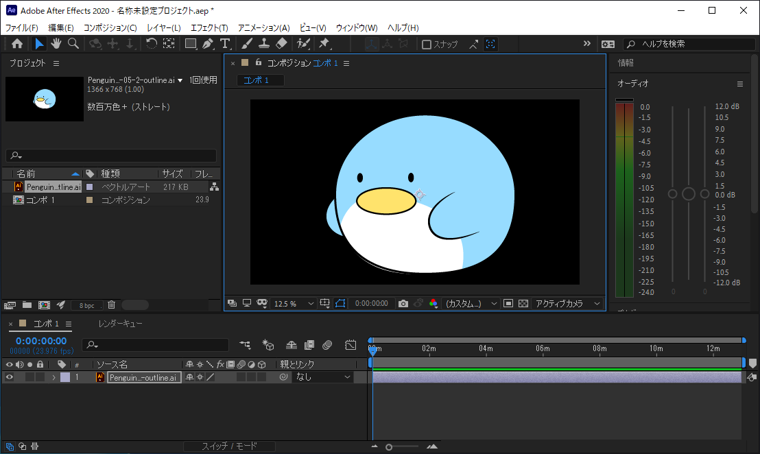Click the trash icon in Project panel
Image resolution: width=760 pixels, height=454 pixels.
(x=111, y=305)
